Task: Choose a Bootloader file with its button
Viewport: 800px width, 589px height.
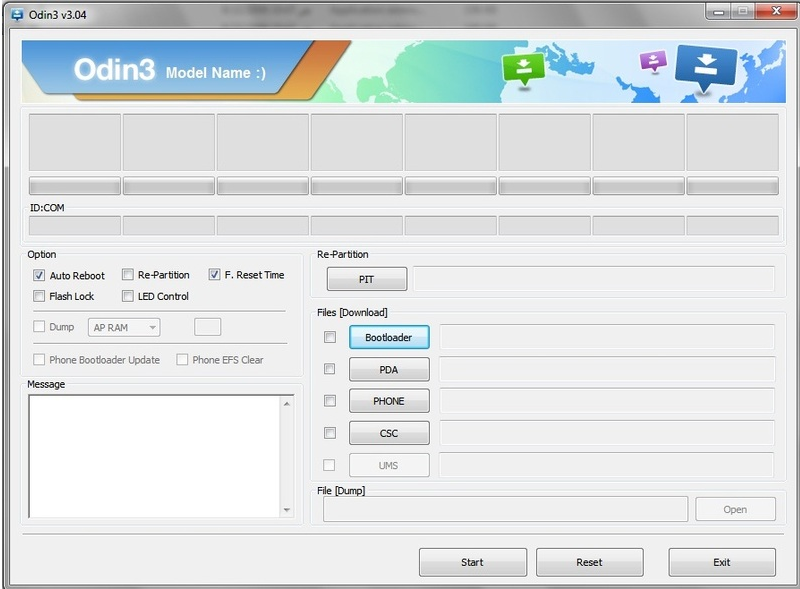Action: coord(389,337)
